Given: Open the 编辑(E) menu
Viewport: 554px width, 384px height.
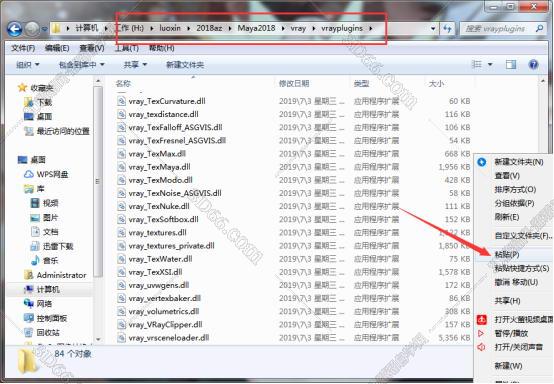Looking at the screenshot, I should coord(57,48).
